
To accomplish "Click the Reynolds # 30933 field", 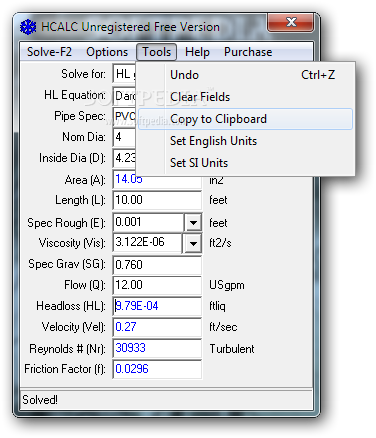I will tap(157, 348).
